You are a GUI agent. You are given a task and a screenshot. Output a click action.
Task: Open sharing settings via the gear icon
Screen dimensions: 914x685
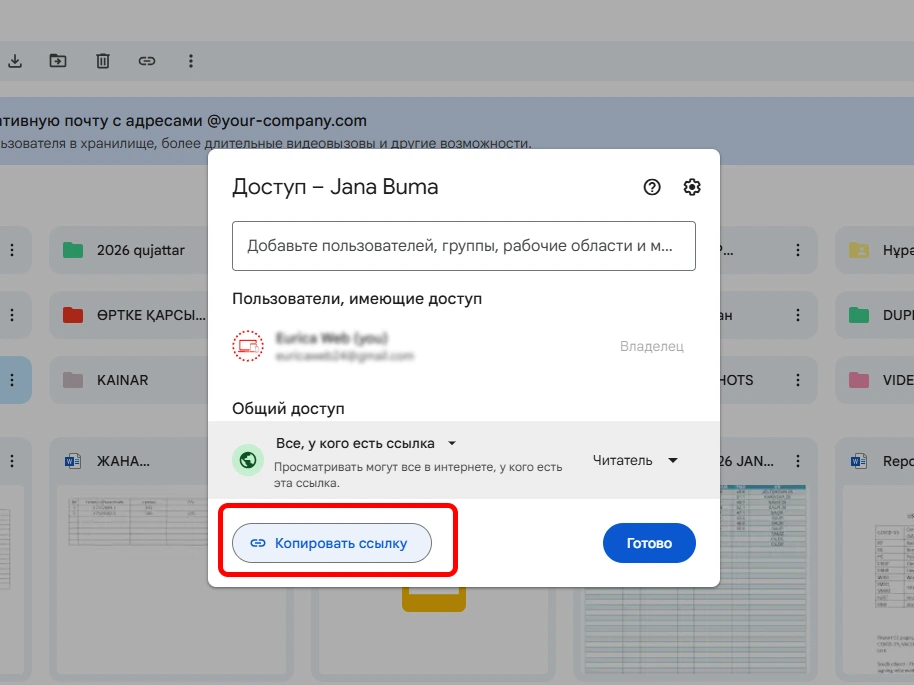(692, 187)
